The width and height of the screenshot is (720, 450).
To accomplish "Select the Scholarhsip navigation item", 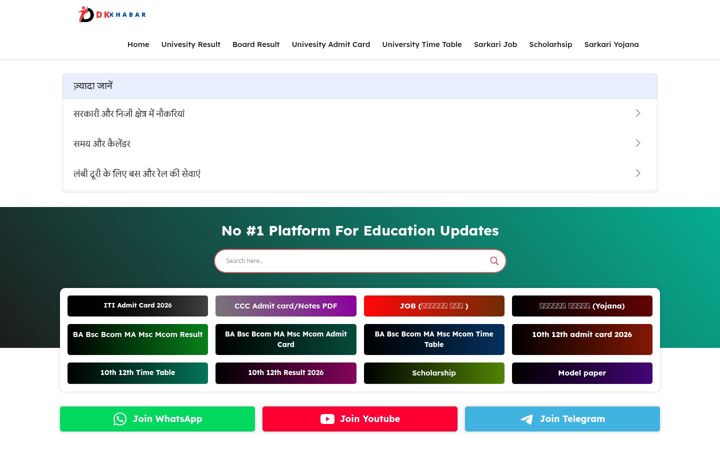I will coord(551,45).
